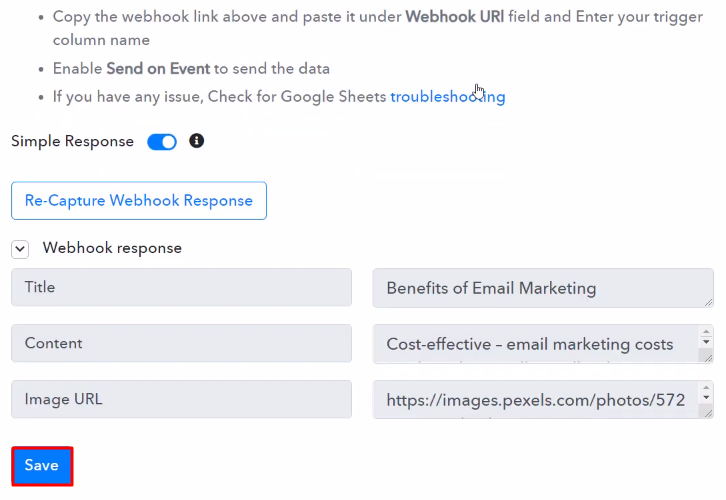Screen dimensions: 726x500
Task: Toggle the Simple Response switch
Action: (x=162, y=142)
